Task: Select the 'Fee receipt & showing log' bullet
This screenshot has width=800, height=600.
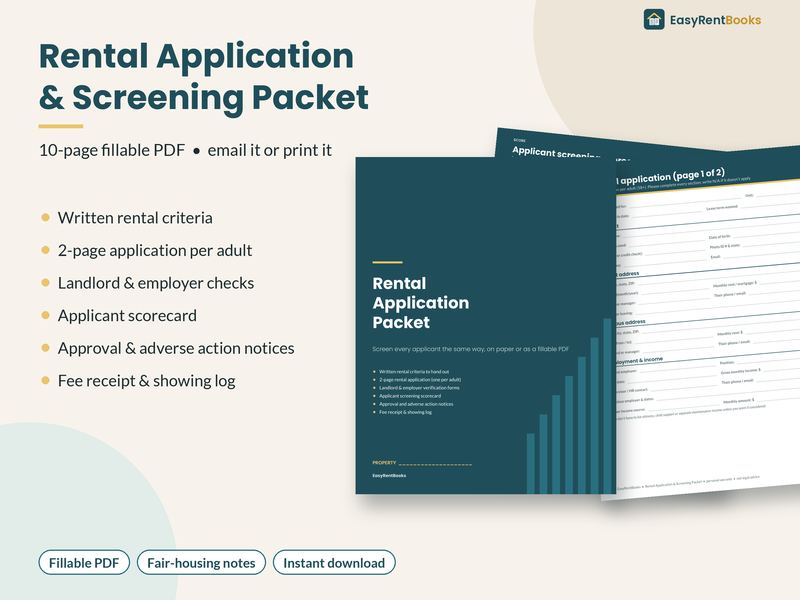Action: coord(146,381)
